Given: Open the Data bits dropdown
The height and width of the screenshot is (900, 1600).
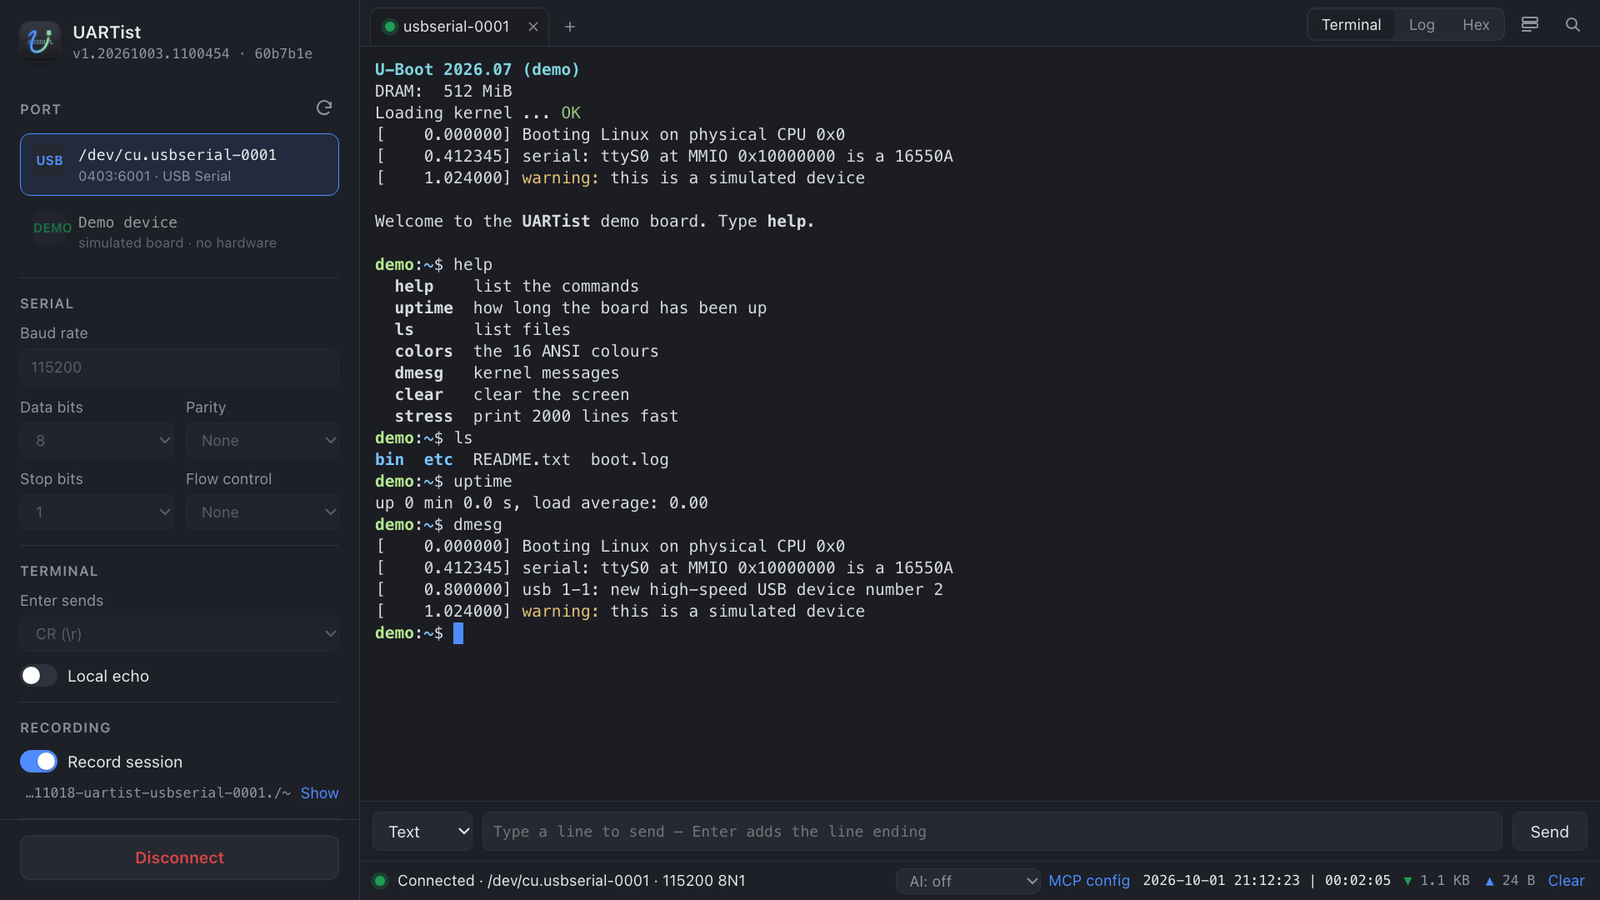Looking at the screenshot, I should tap(97, 441).
